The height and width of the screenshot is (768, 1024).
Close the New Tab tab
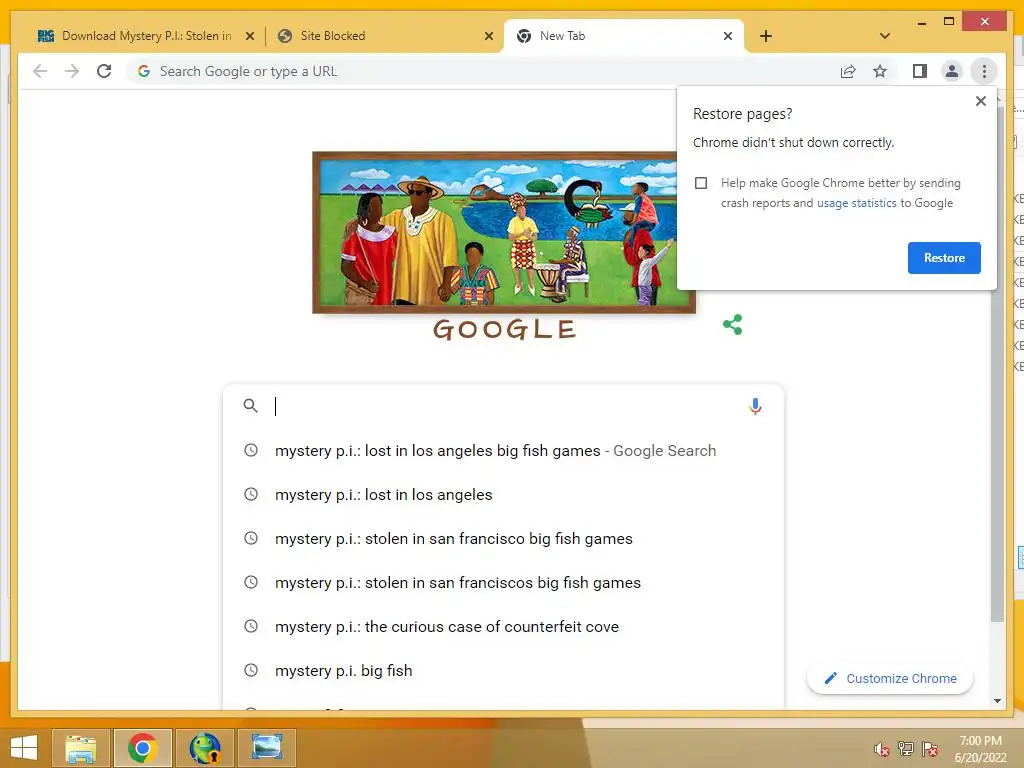(728, 36)
